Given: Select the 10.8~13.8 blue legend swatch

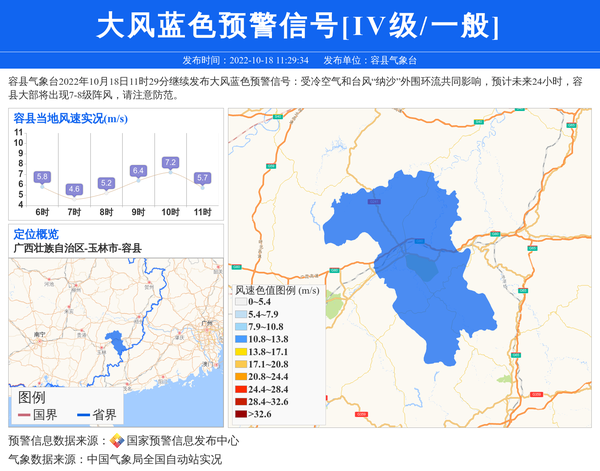Looking at the screenshot, I should click(241, 339).
